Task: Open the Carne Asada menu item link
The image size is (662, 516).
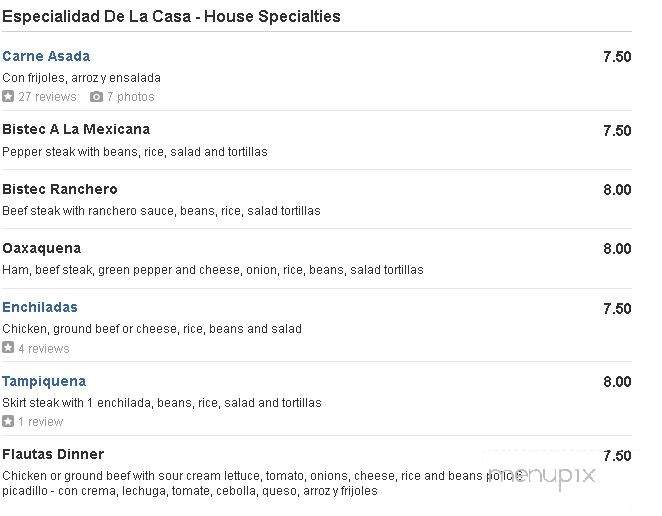Action: point(46,56)
